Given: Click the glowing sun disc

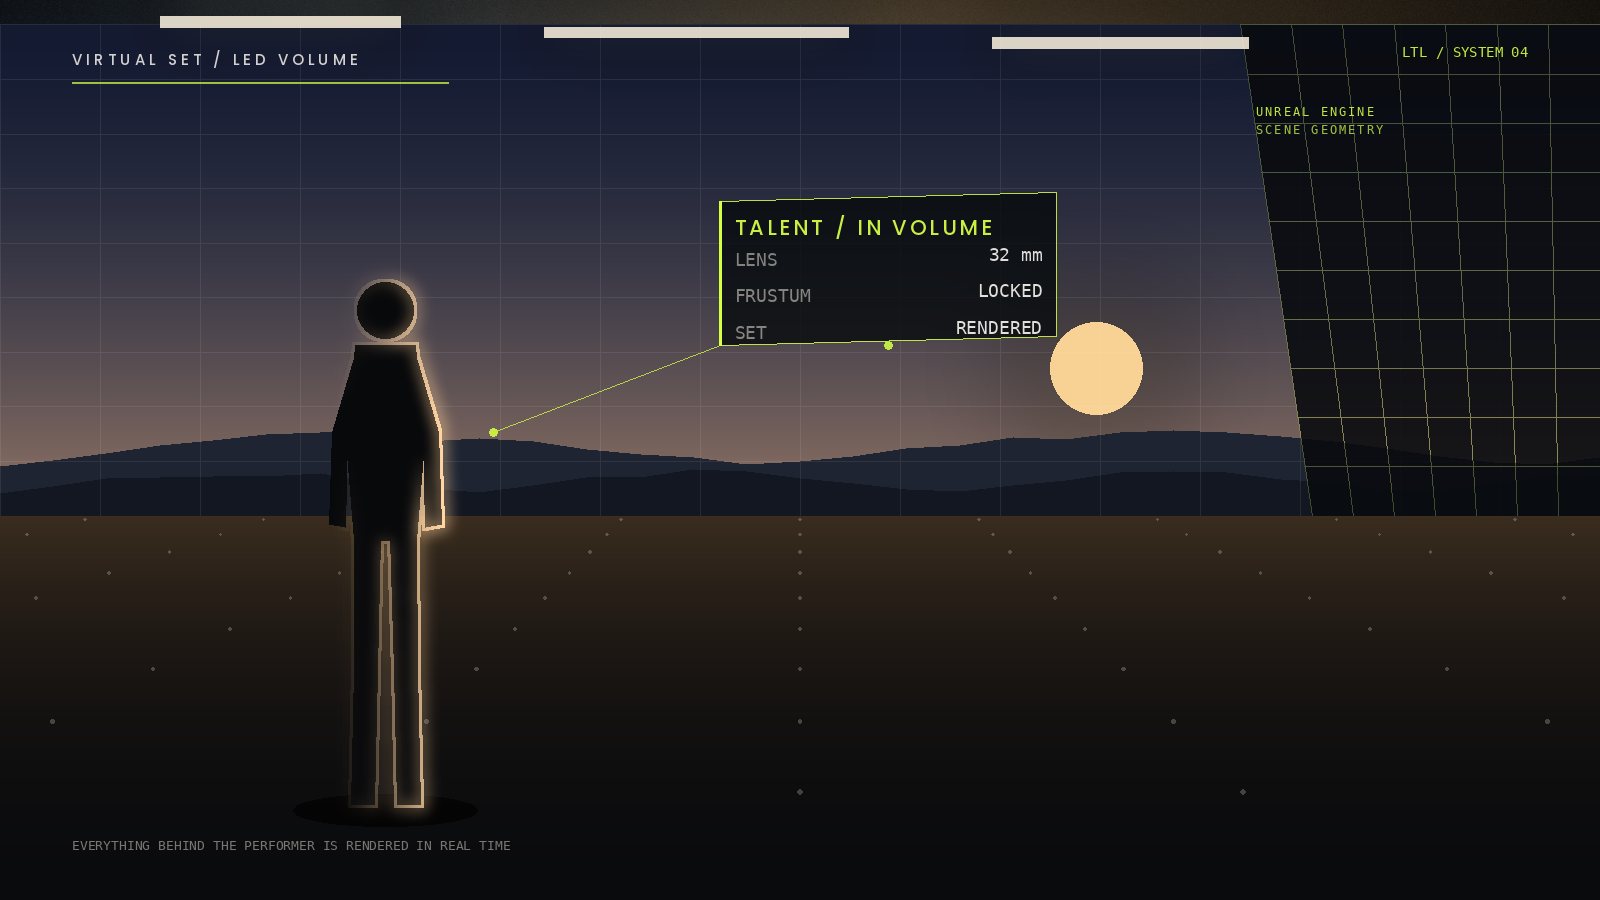Looking at the screenshot, I should [x=1096, y=368].
